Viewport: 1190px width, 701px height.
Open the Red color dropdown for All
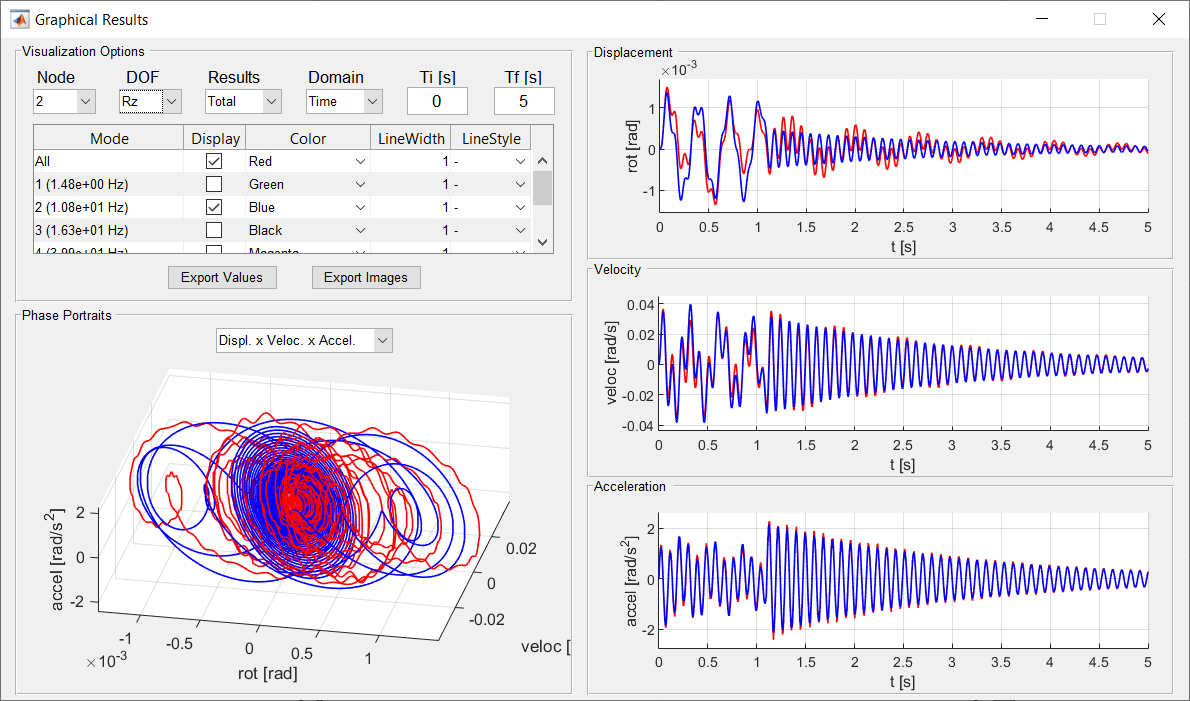click(307, 161)
